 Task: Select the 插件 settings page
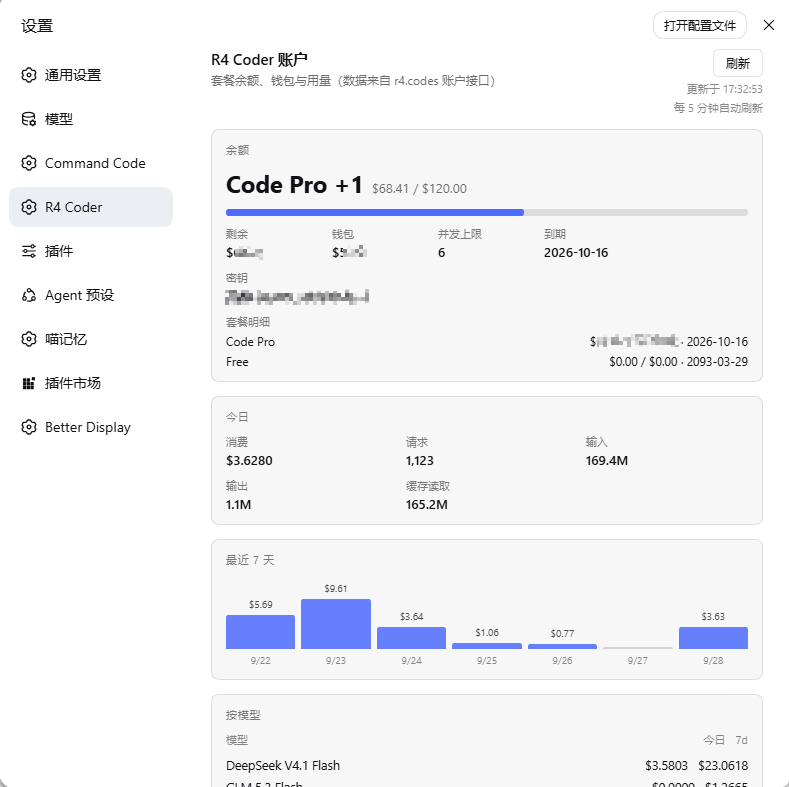click(91, 251)
